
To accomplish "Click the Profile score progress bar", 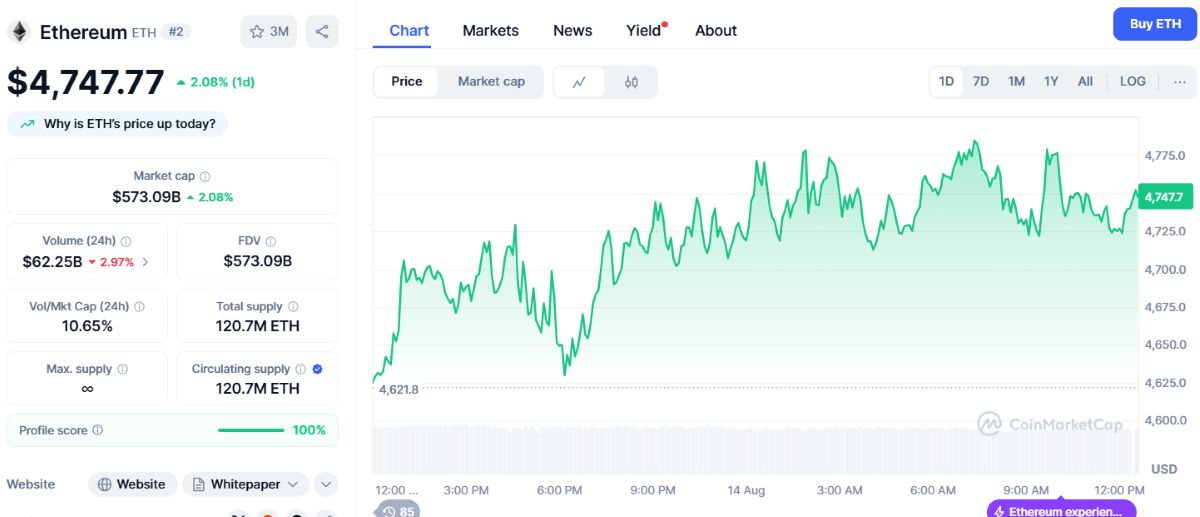I will (x=251, y=430).
